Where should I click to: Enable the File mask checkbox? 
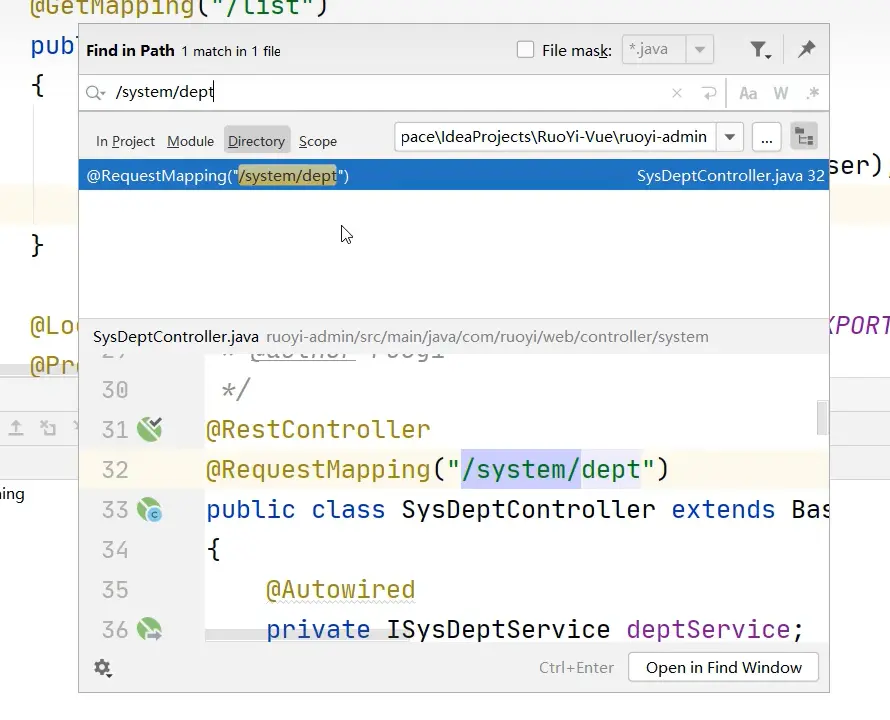(x=525, y=50)
